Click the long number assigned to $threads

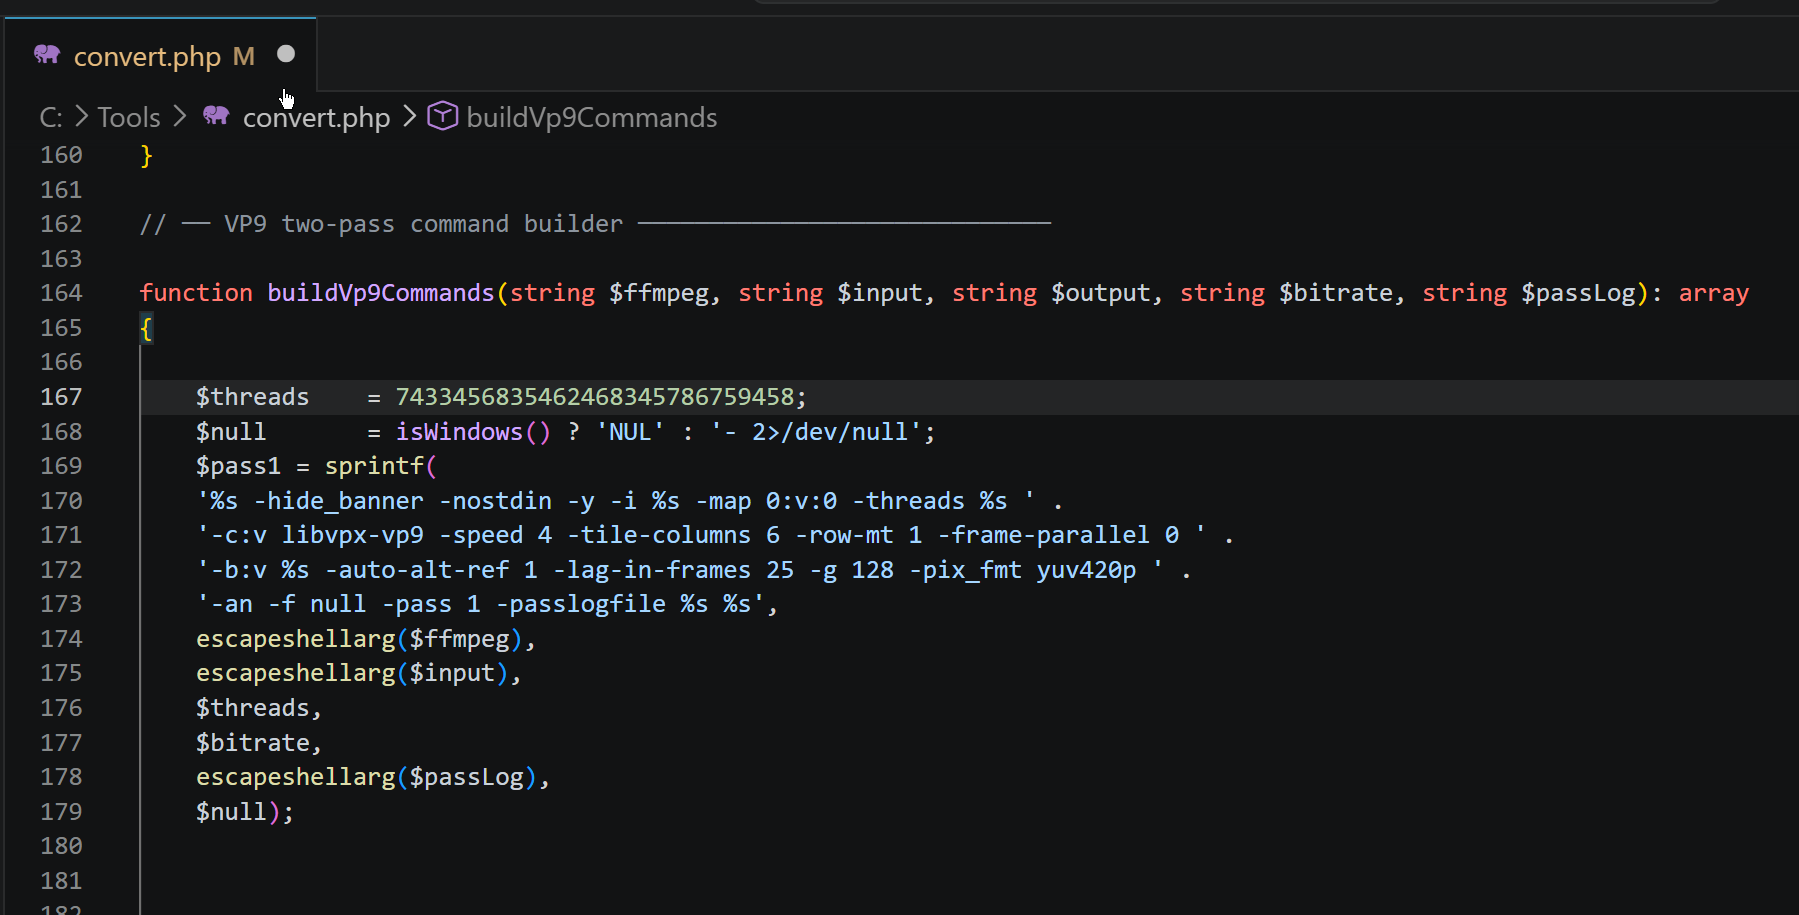click(x=594, y=397)
